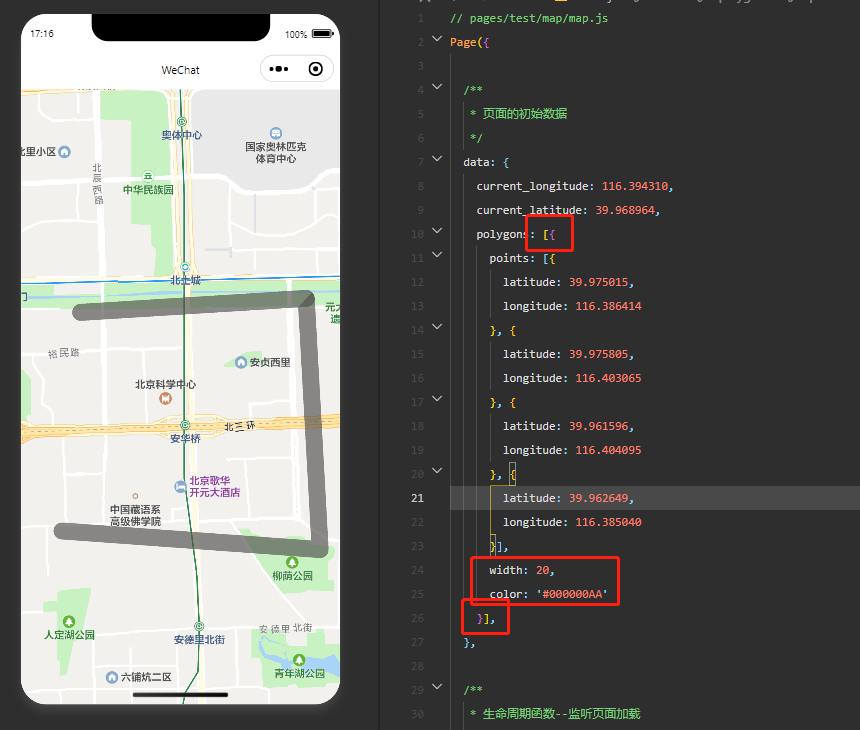This screenshot has width=860, height=730.
Task: Click the 六铺炕二区 residential marker icon
Action: 112,677
